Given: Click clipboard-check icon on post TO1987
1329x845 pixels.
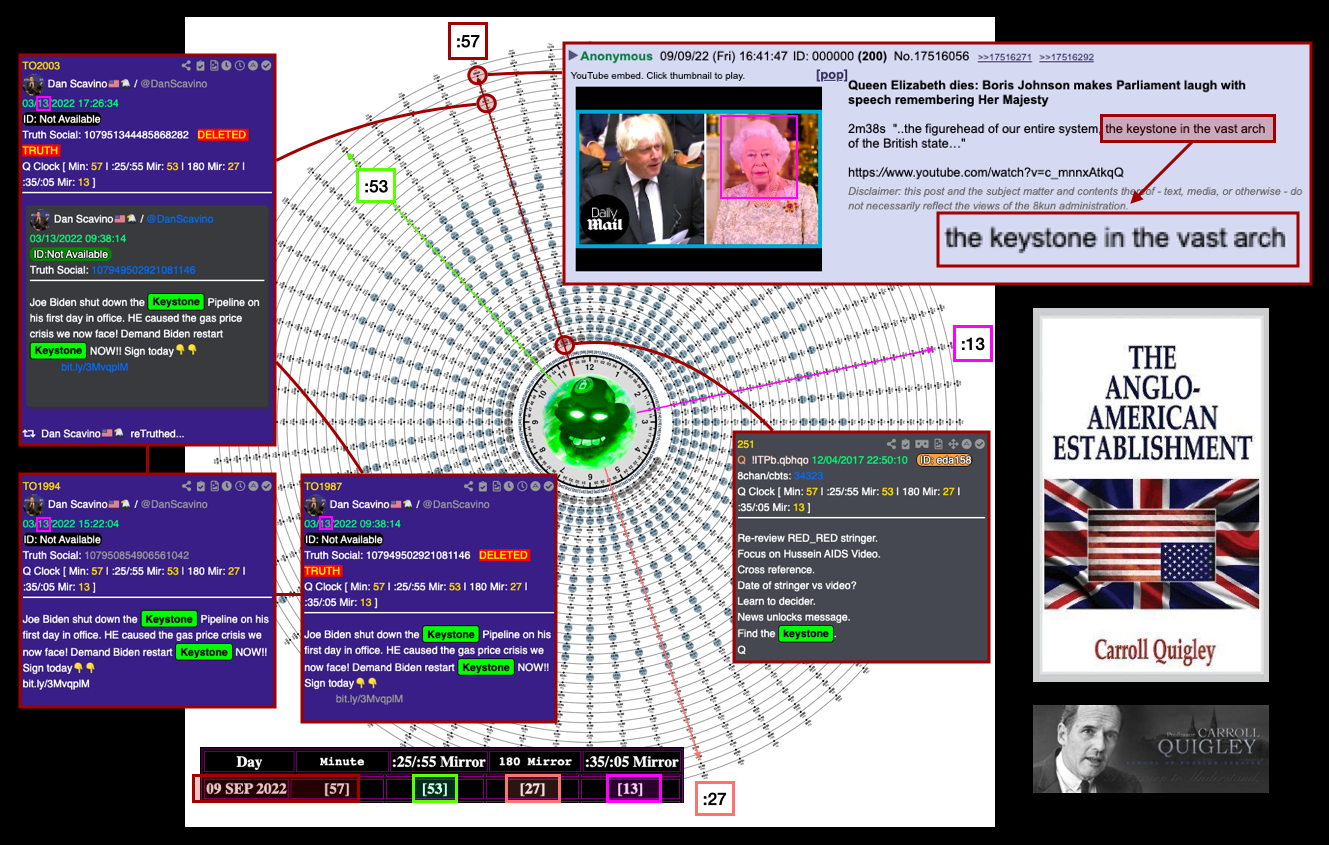Looking at the screenshot, I should pos(482,486).
